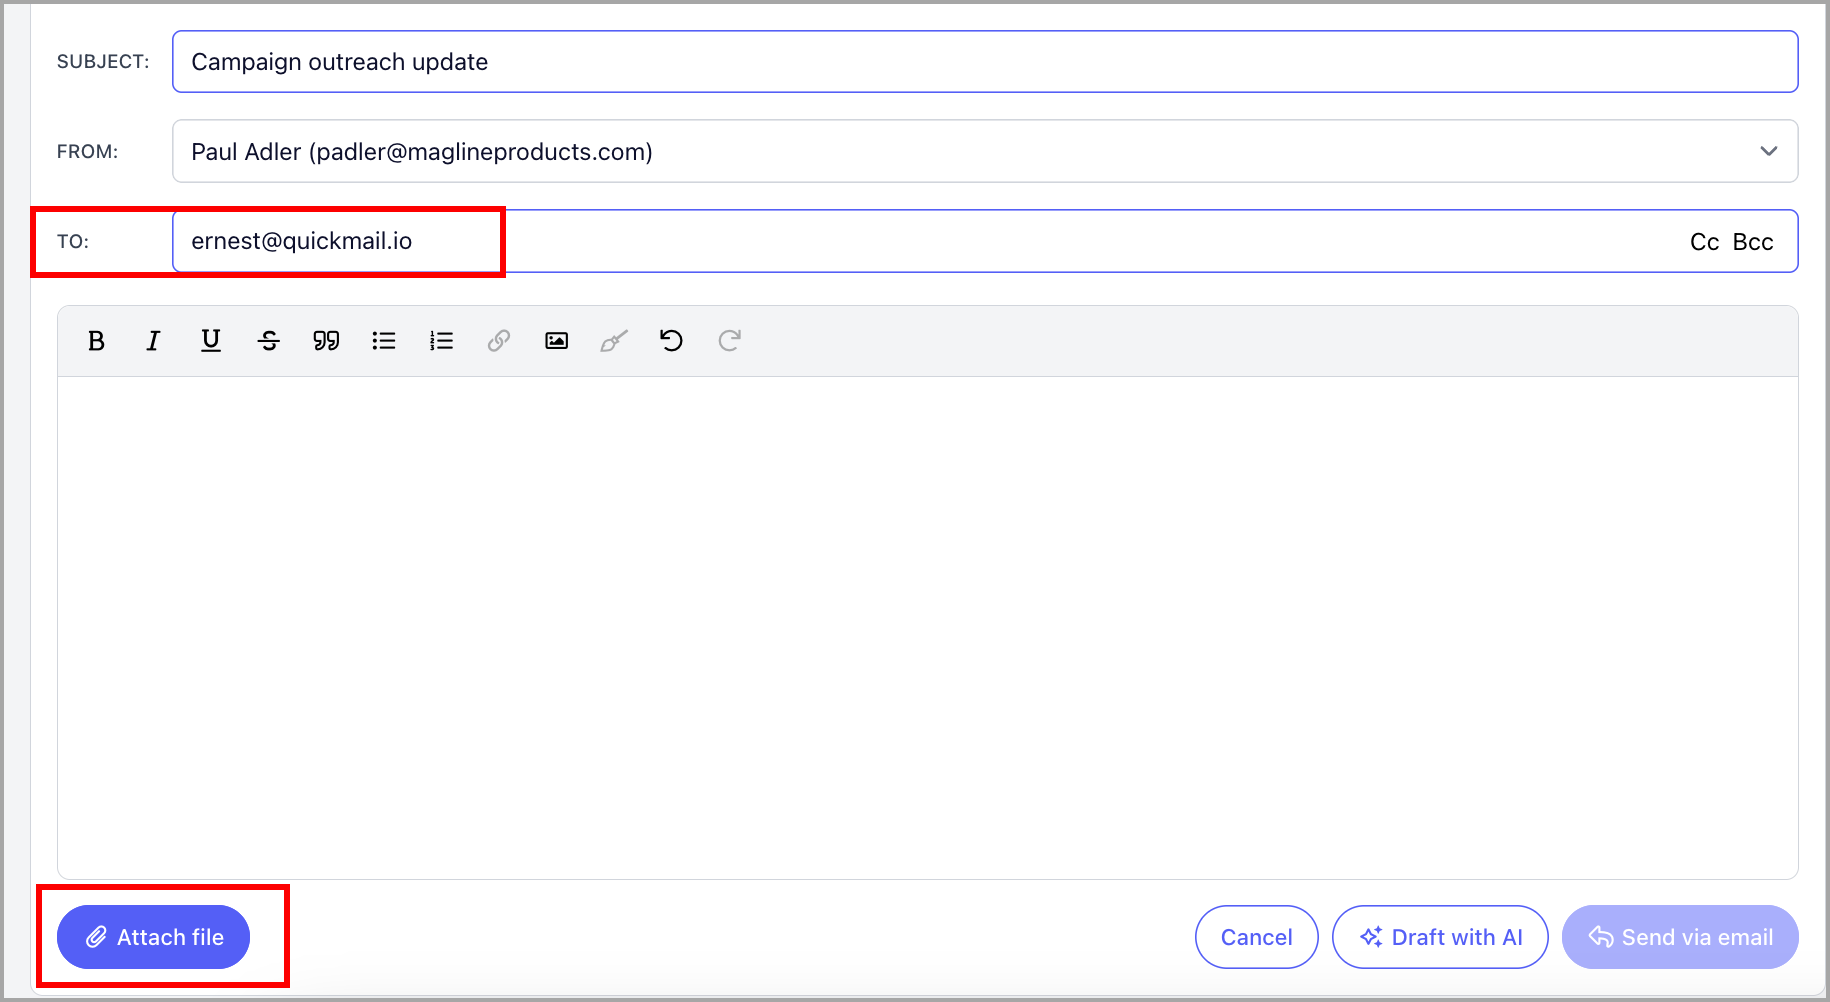This screenshot has height=1002, width=1830.
Task: Click inside the message body editor
Action: (x=927, y=628)
